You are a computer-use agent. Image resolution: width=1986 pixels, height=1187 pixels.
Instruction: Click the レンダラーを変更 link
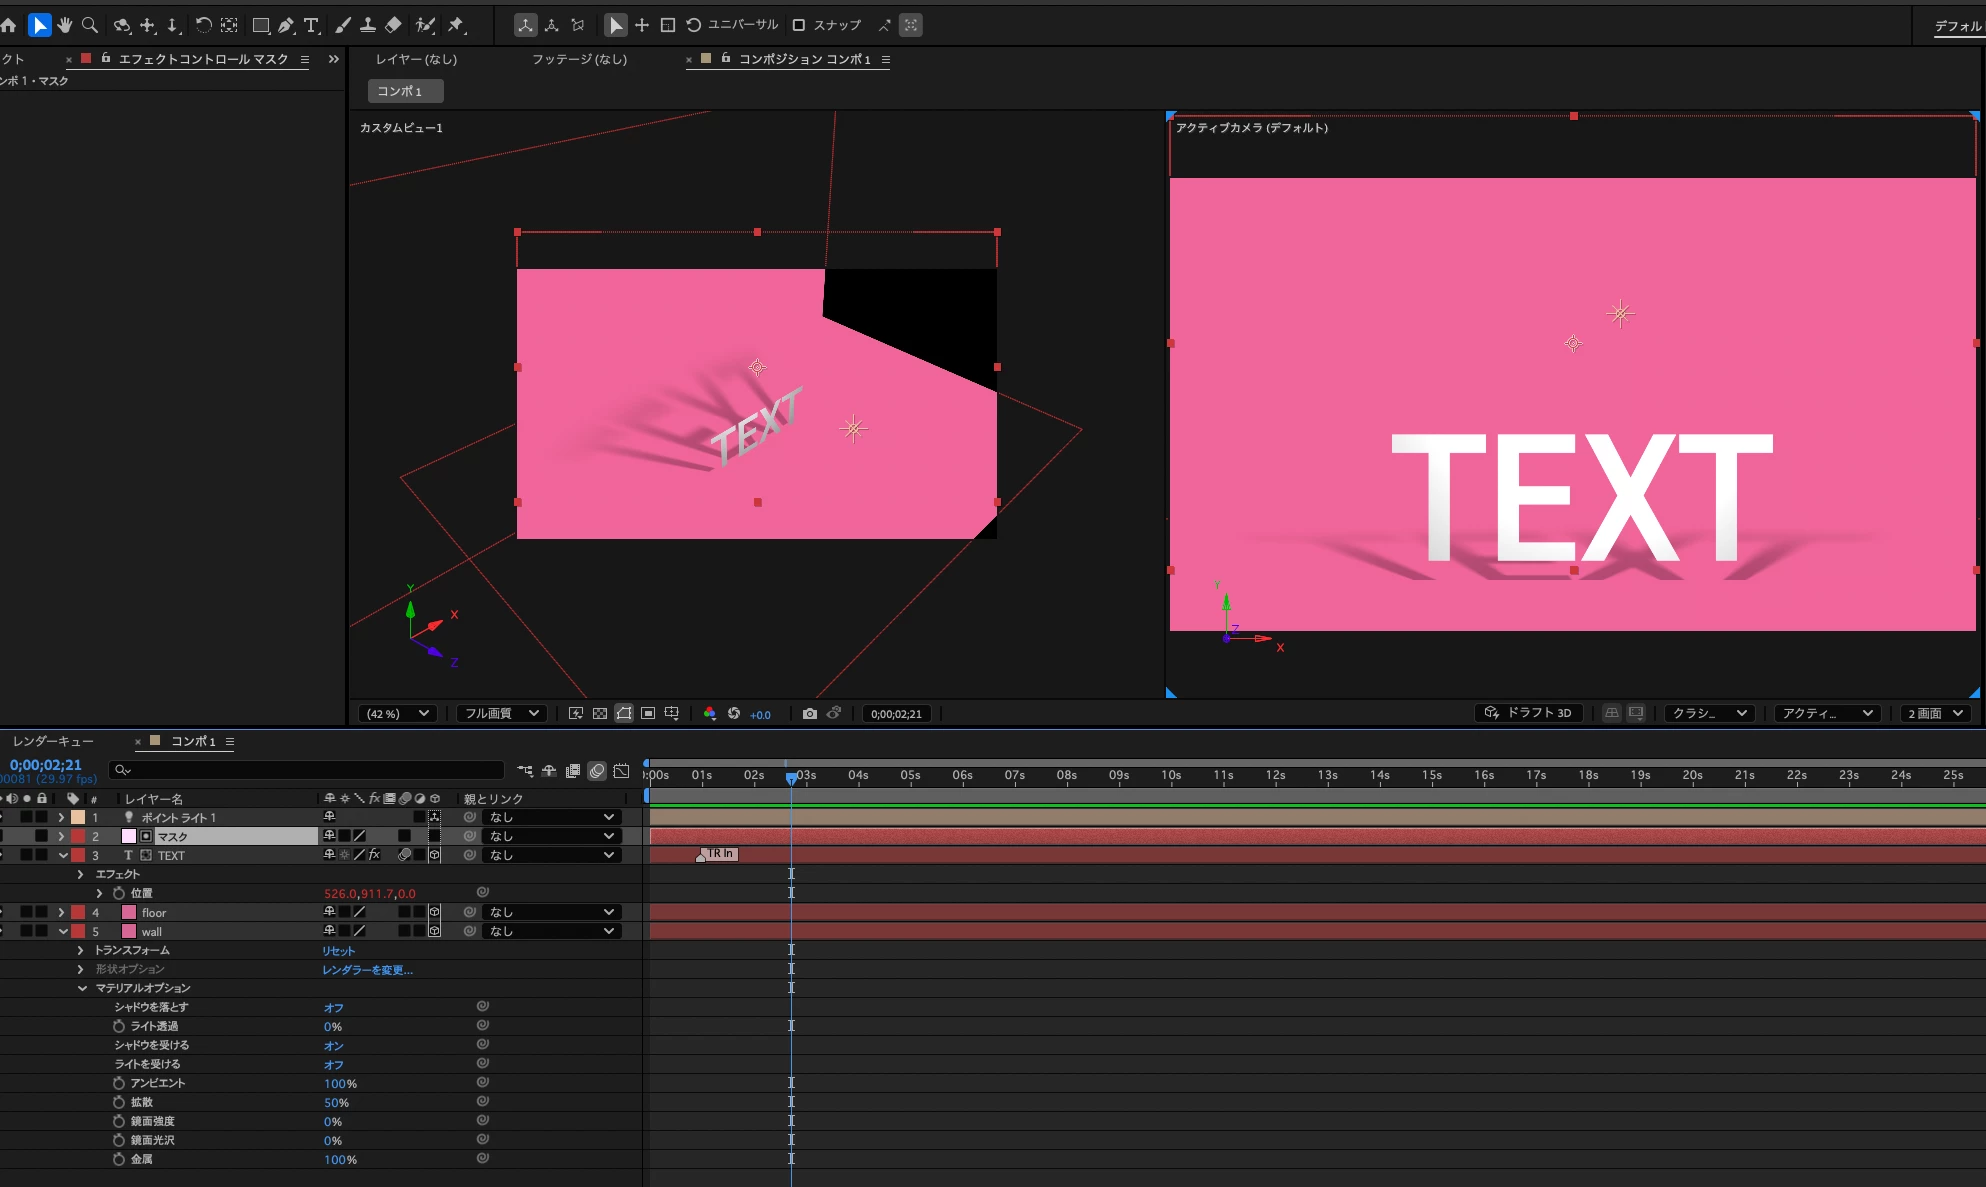[x=367, y=970]
